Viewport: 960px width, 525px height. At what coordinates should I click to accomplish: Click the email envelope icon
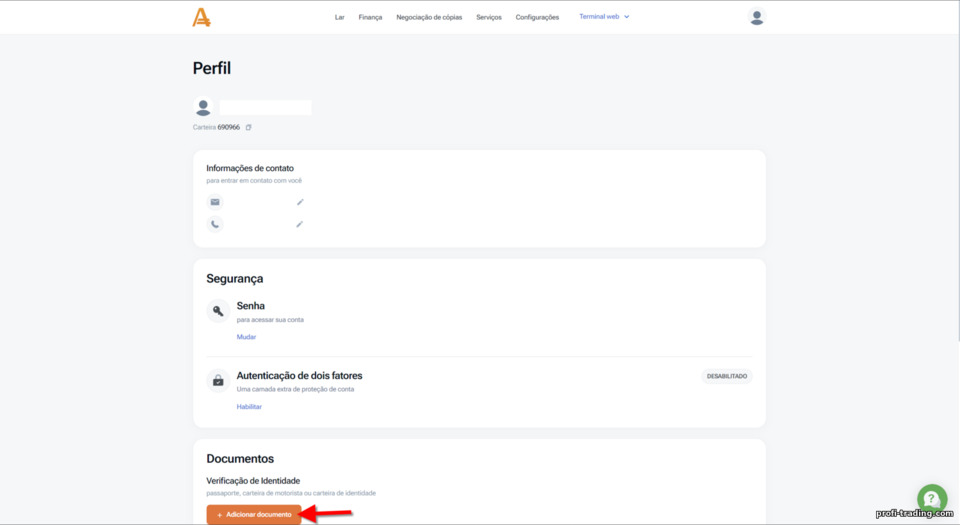[215, 202]
